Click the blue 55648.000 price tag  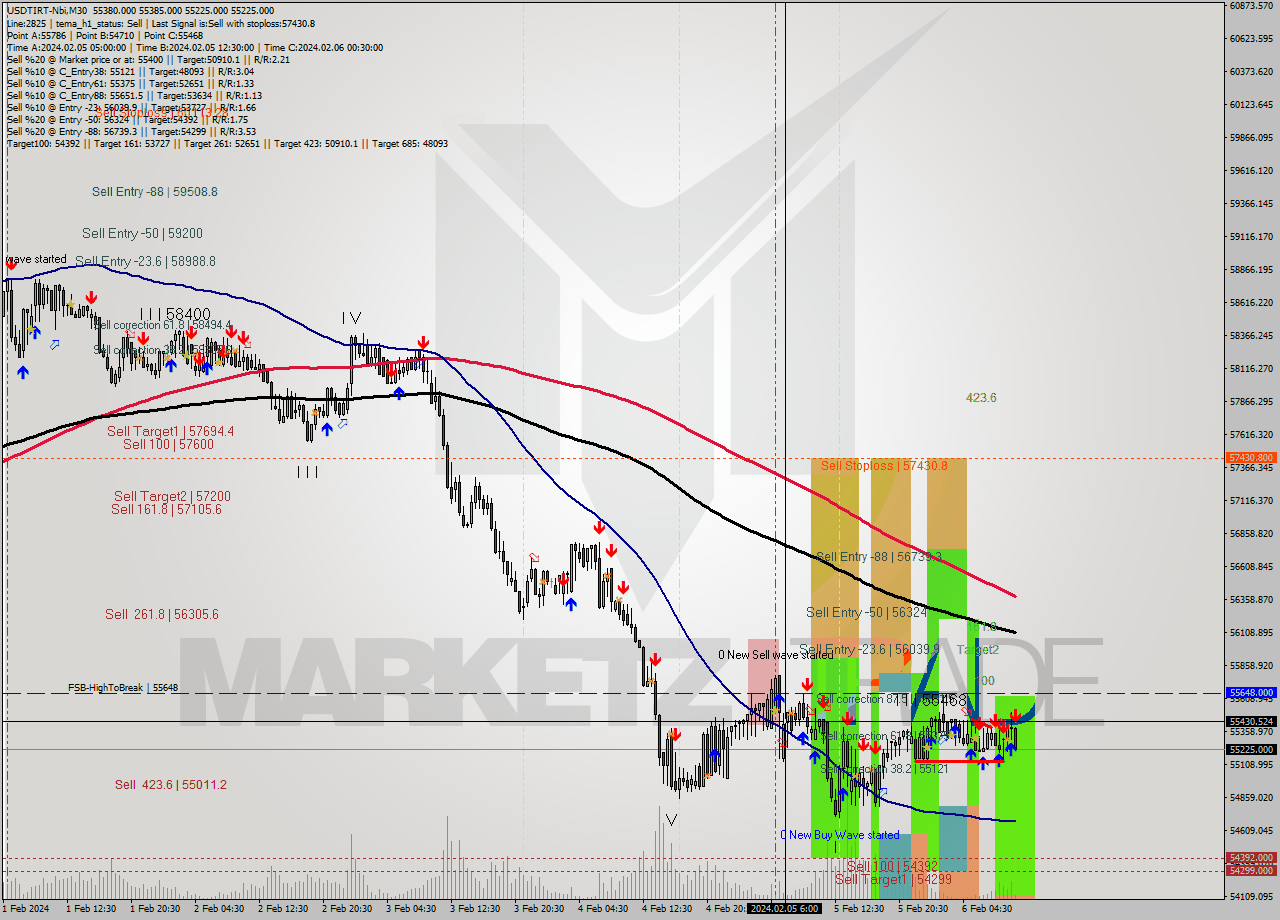click(x=1250, y=692)
